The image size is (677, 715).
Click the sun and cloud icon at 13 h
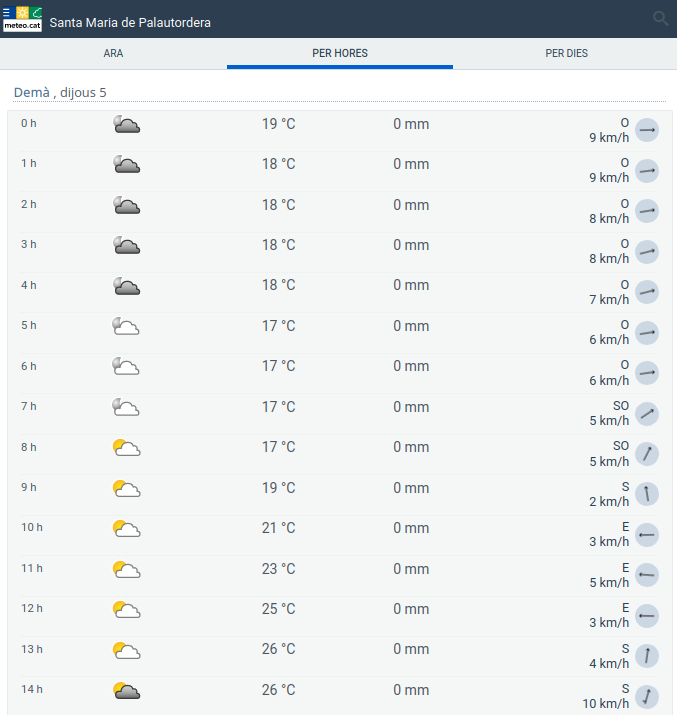click(126, 650)
